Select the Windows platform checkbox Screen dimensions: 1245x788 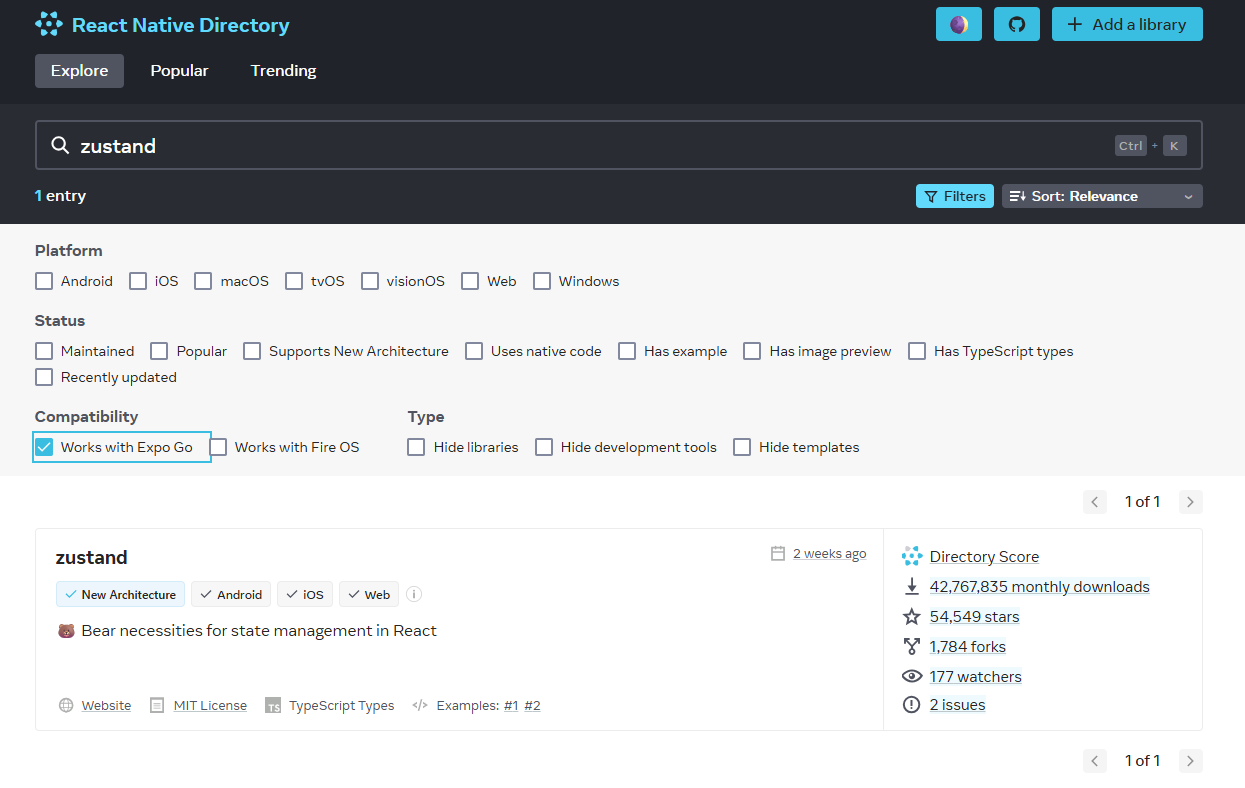tap(542, 281)
